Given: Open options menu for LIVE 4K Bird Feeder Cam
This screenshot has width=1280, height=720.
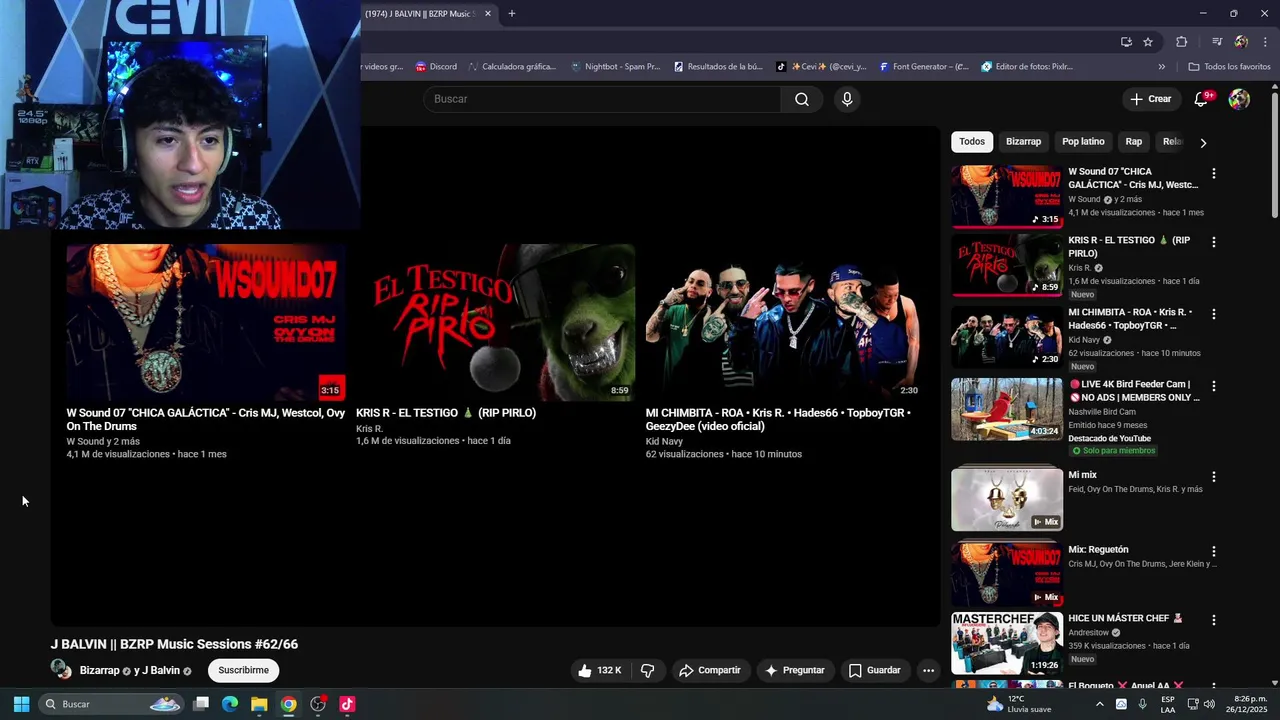Looking at the screenshot, I should pos(1214,386).
